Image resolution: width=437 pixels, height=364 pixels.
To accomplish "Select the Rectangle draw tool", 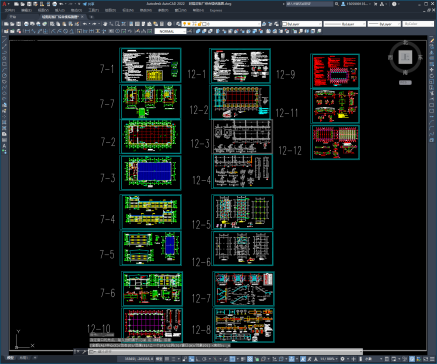I will pos(4,64).
